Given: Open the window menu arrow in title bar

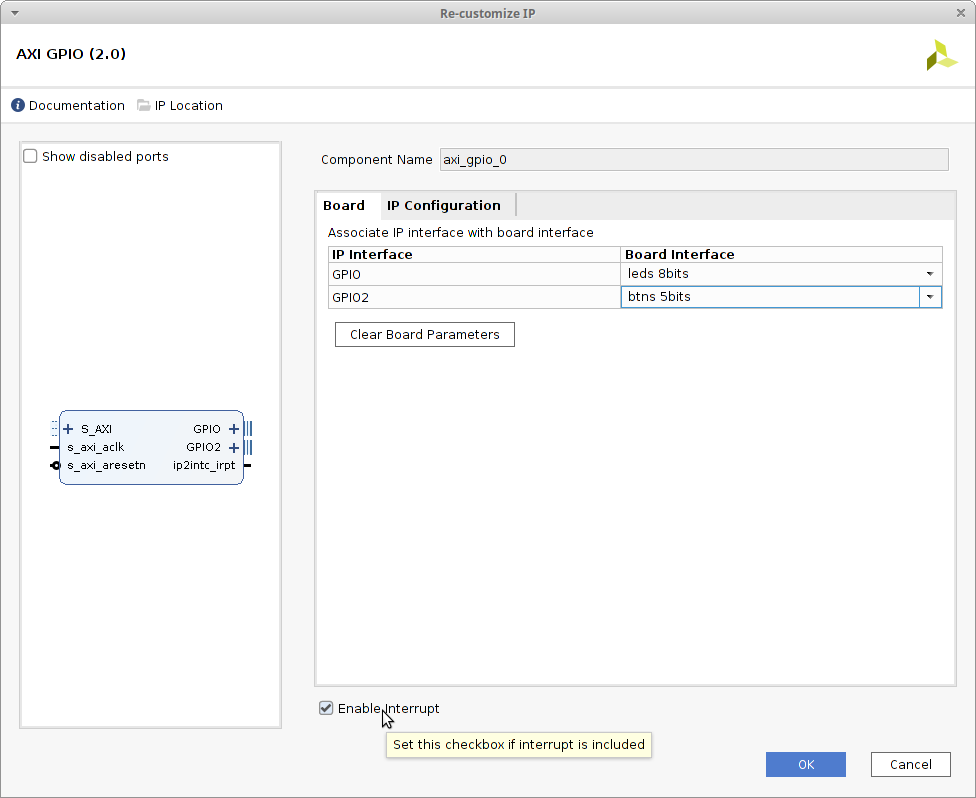Looking at the screenshot, I should click(12, 13).
